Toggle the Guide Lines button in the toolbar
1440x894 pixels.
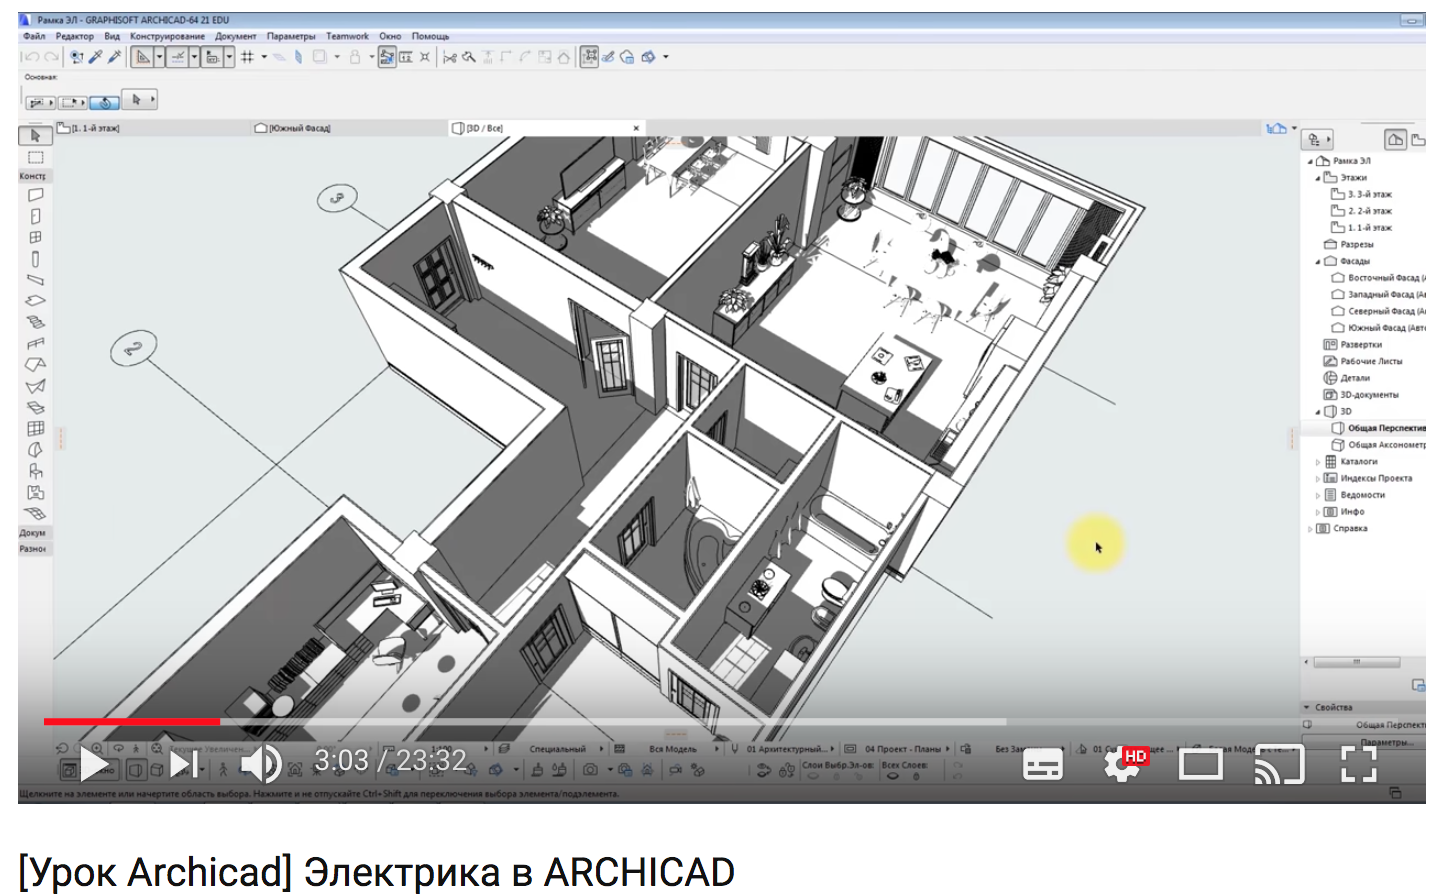pos(143,57)
